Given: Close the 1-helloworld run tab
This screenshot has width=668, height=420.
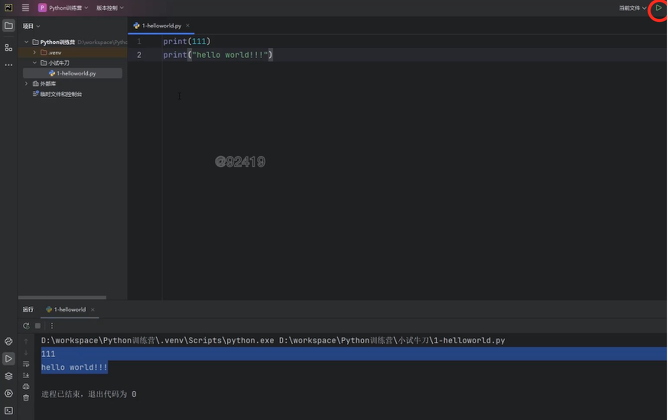Looking at the screenshot, I should click(x=92, y=310).
